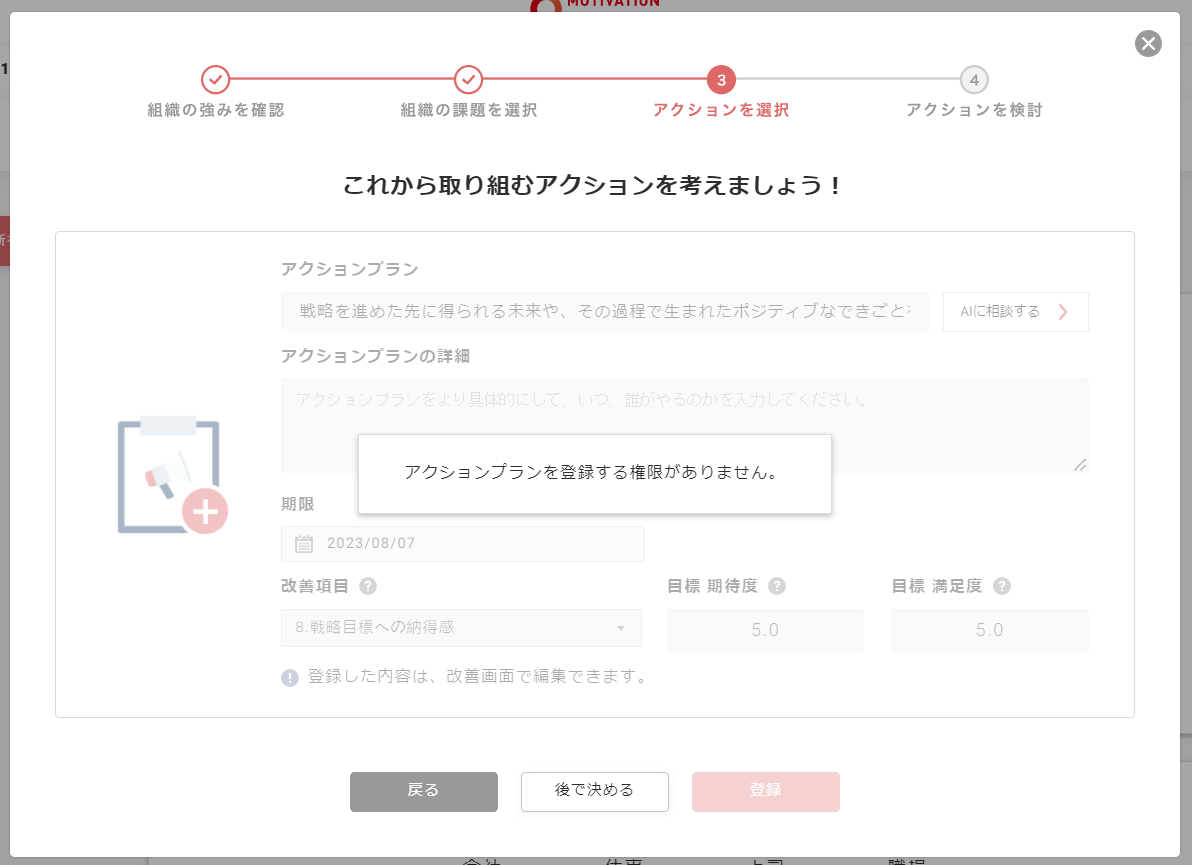Open the 改善項目 dropdown showing 戦略目標への納得感
The image size is (1192, 865).
point(462,628)
